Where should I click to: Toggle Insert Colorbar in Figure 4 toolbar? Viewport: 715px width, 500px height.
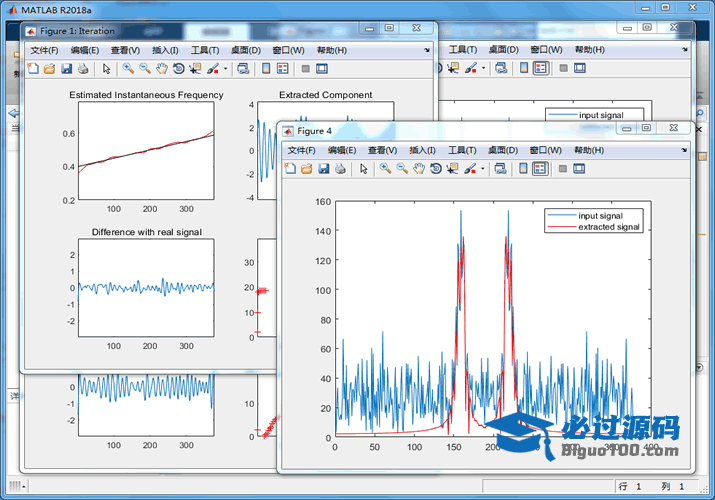point(523,169)
